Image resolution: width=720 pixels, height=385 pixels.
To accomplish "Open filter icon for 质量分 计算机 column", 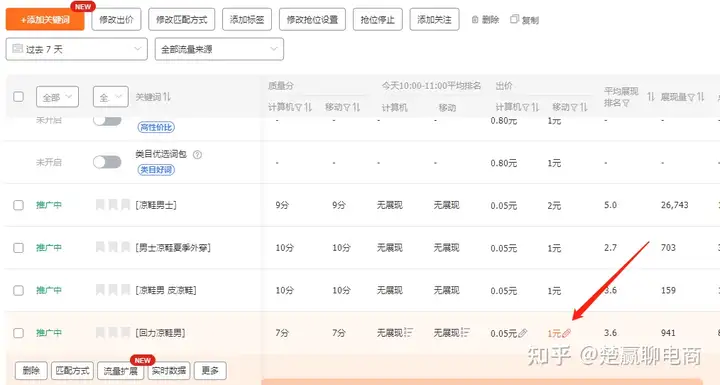I will click(298, 108).
